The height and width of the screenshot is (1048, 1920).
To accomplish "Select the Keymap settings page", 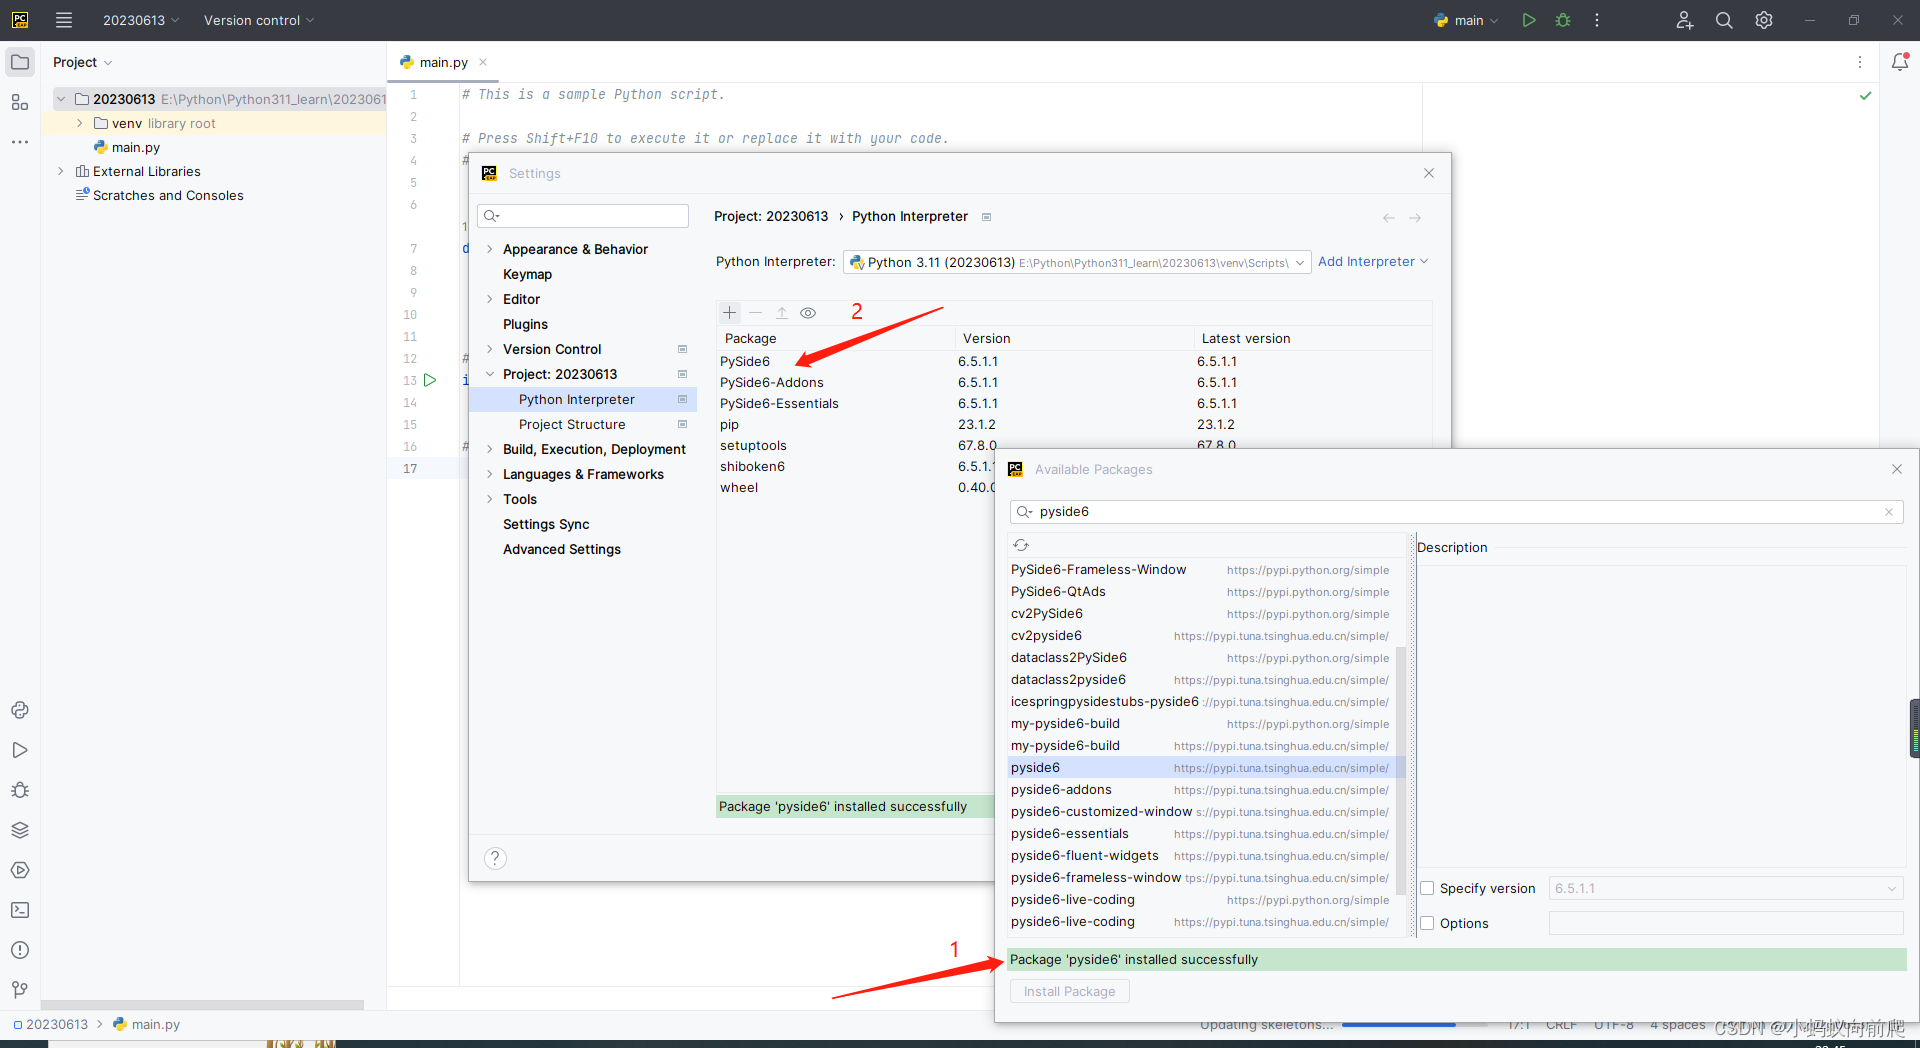I will pyautogui.click(x=527, y=274).
